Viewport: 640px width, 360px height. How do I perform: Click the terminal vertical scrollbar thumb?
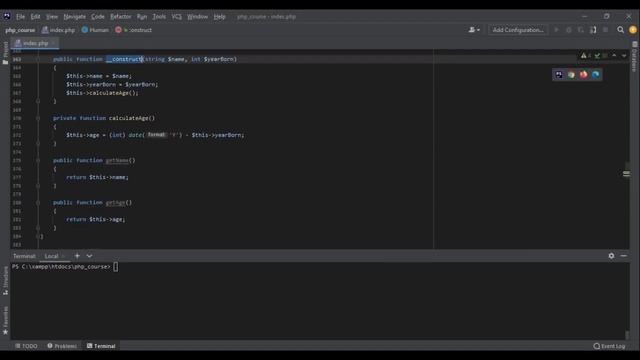coord(627,335)
